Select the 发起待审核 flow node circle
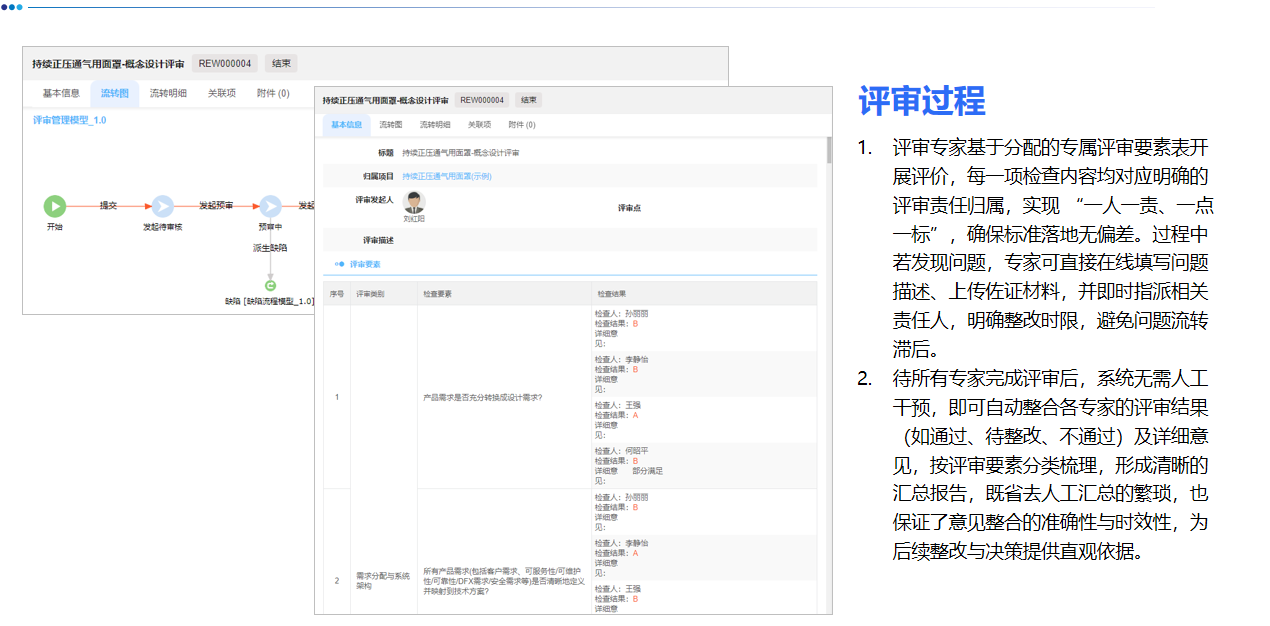Screen dimensions: 1270x626 click(x=163, y=206)
